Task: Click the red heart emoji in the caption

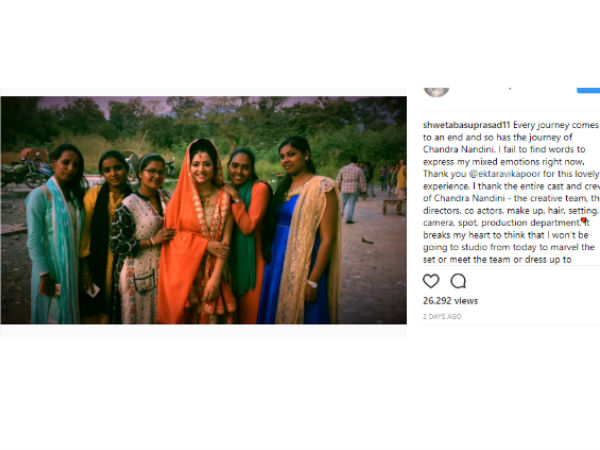Action: (584, 220)
